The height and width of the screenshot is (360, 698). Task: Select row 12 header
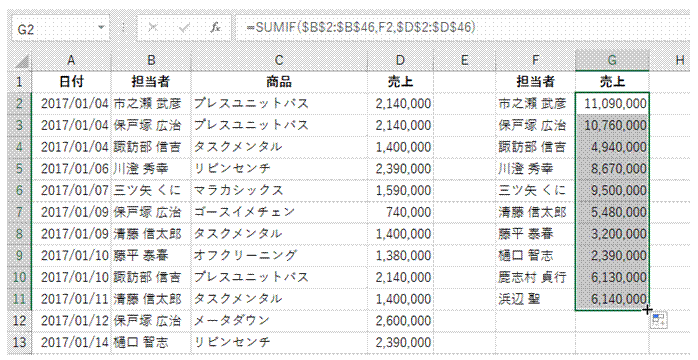coord(20,321)
